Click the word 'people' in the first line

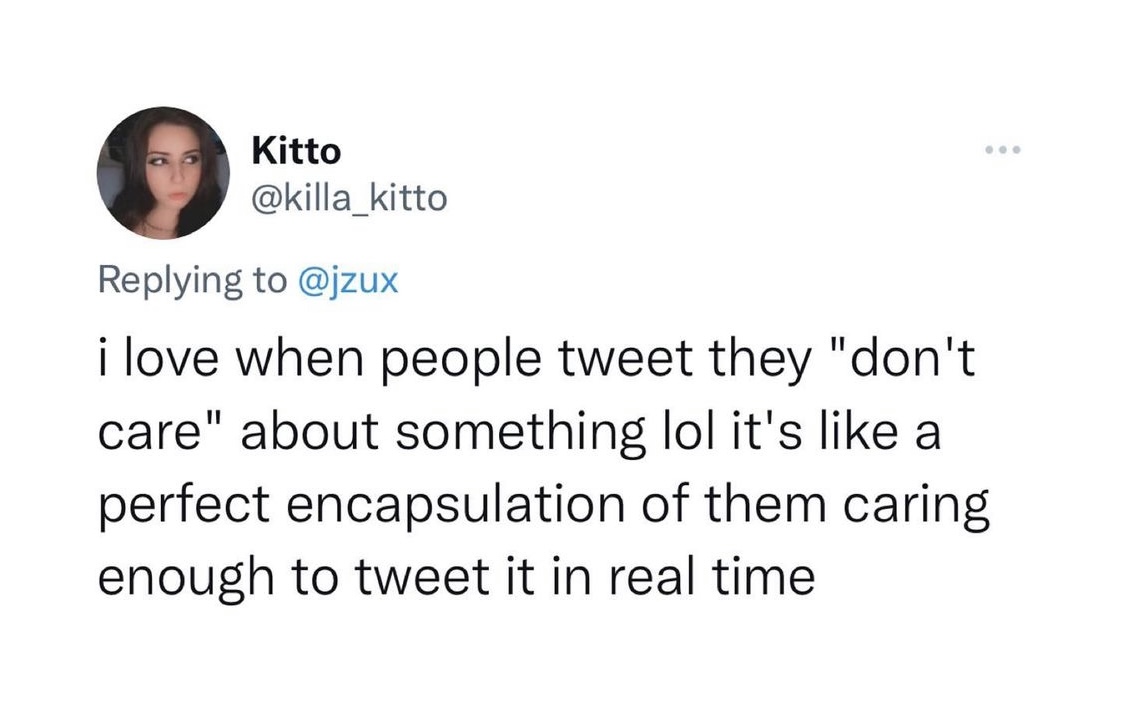tap(459, 361)
